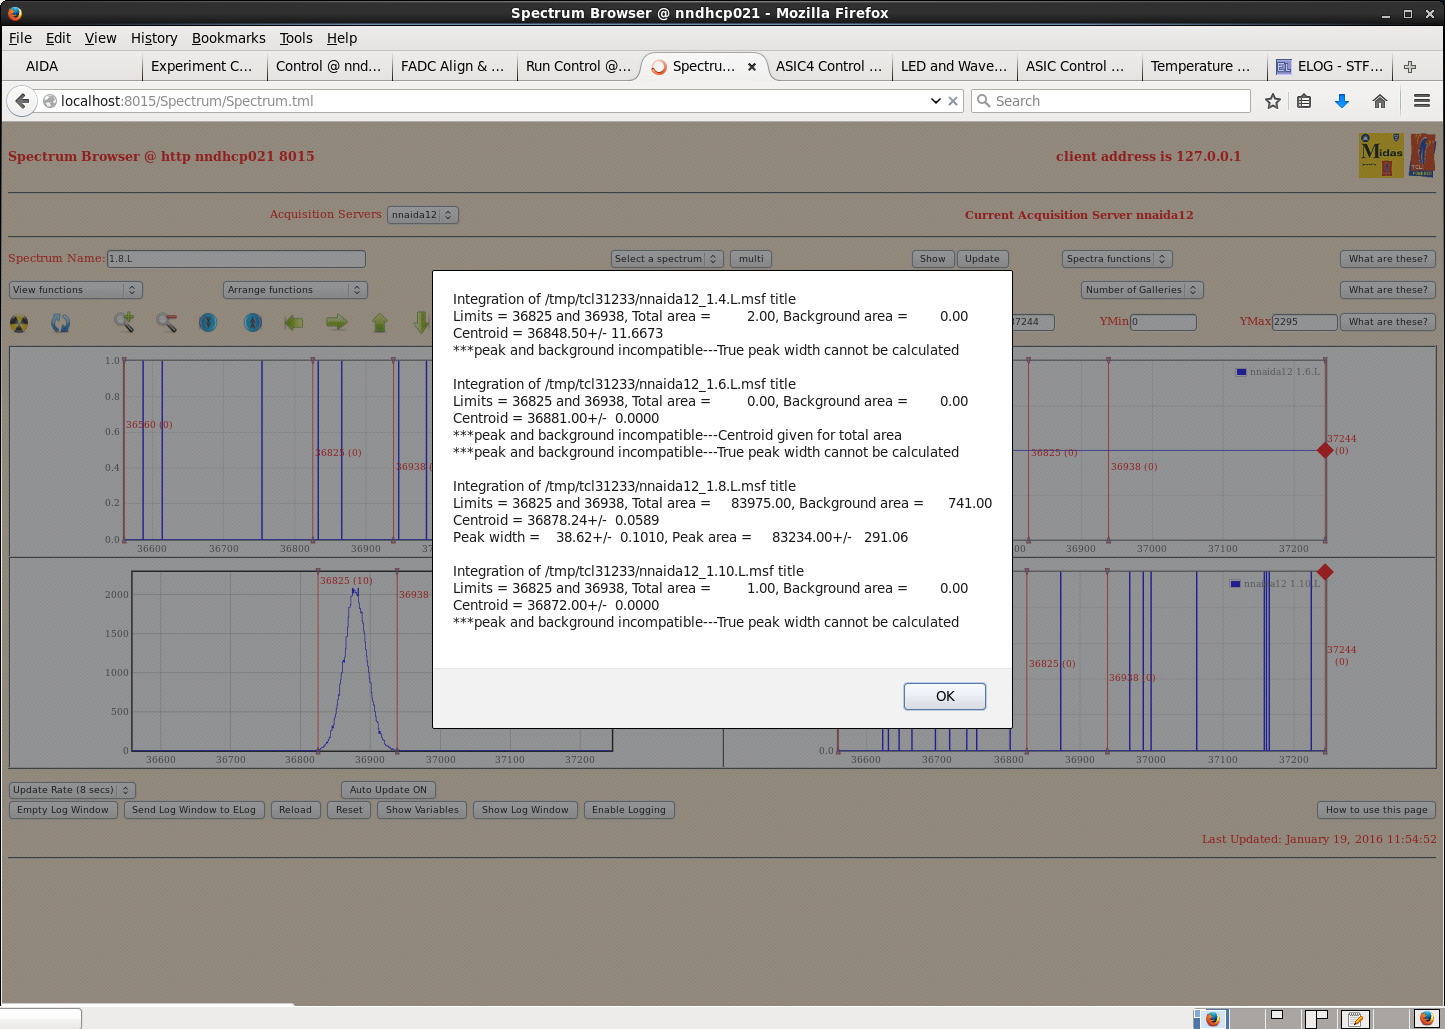1445x1029 pixels.
Task: Open the File menu
Action: (x=20, y=38)
